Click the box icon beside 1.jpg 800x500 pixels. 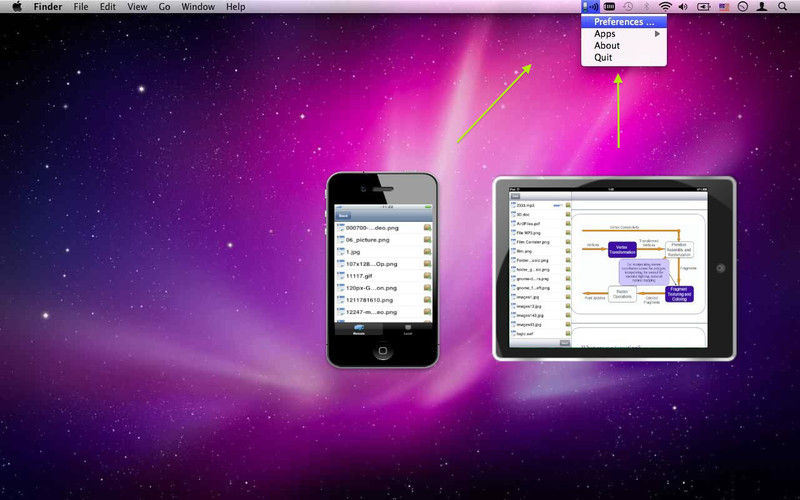point(427,252)
